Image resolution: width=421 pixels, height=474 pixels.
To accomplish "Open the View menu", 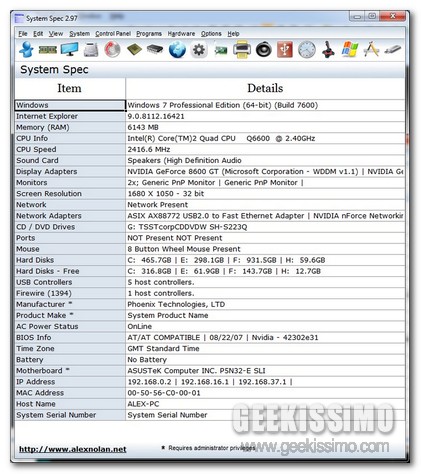I will (x=56, y=34).
